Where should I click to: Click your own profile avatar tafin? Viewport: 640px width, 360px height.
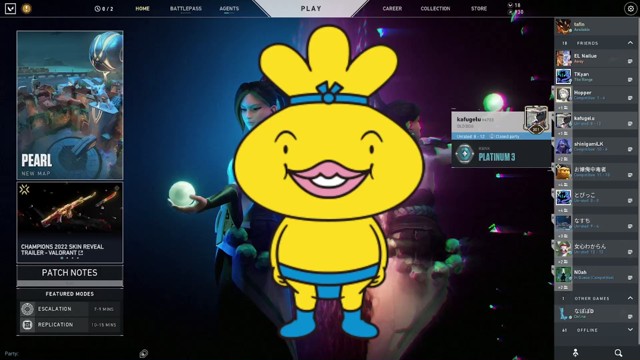563,27
